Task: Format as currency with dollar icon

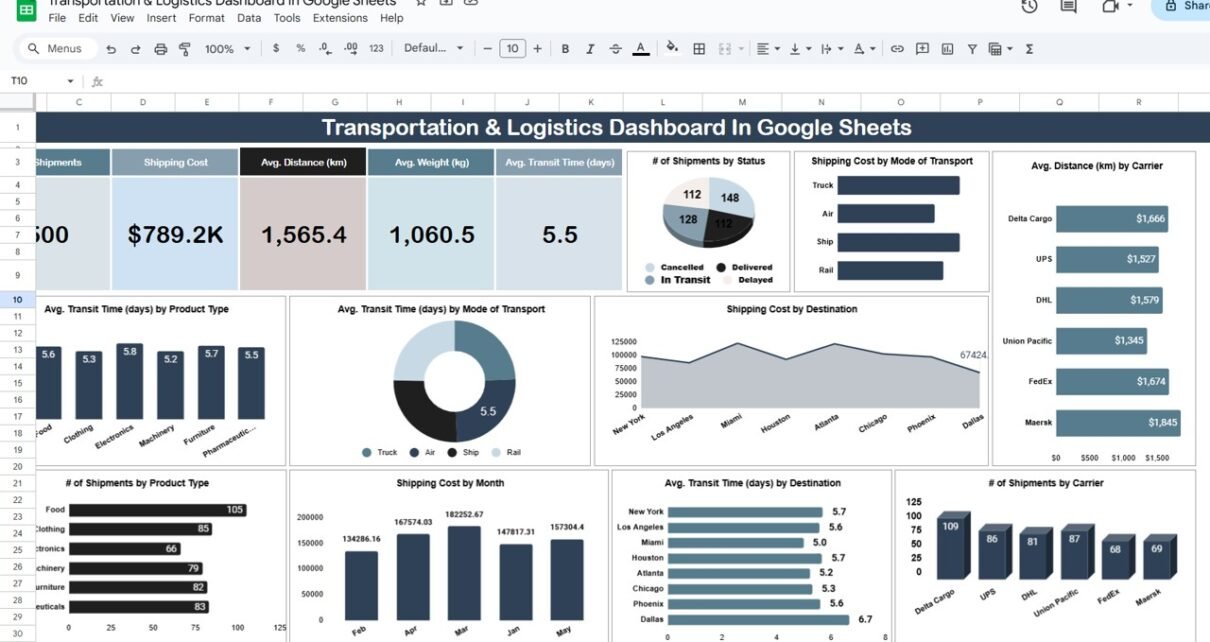Action: click(x=275, y=48)
